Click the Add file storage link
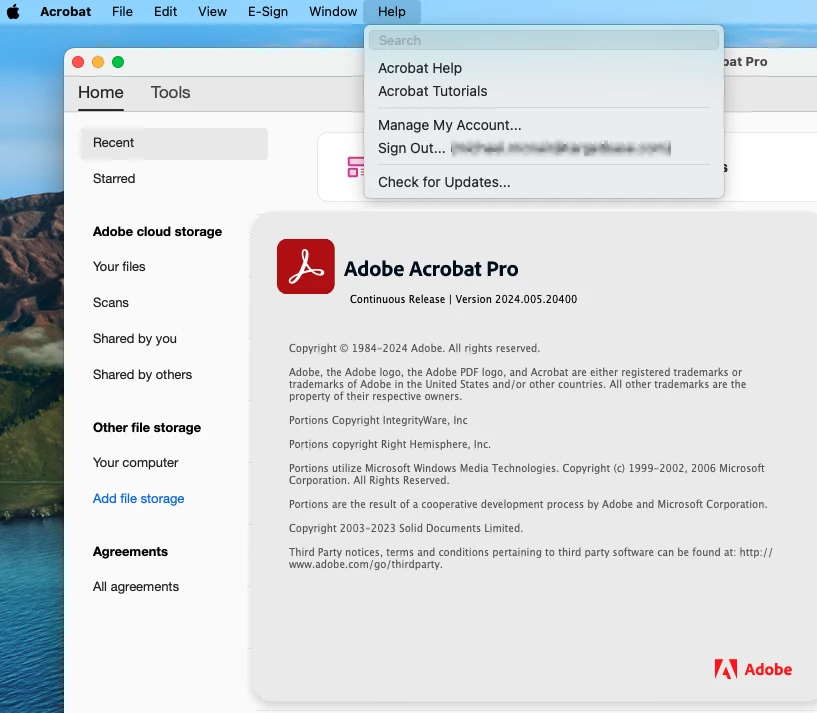 pyautogui.click(x=138, y=499)
